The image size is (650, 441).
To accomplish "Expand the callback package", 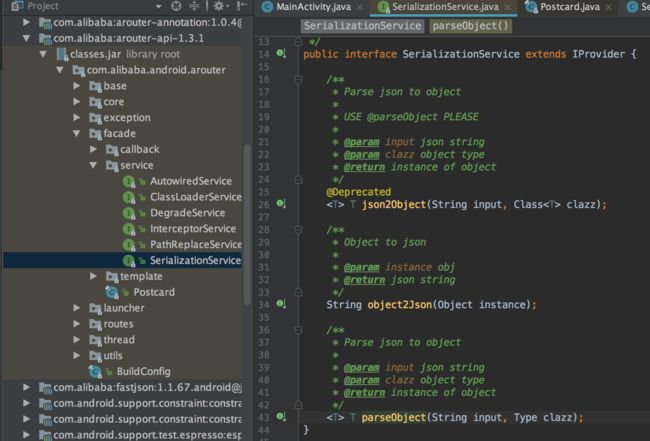I will [x=93, y=149].
